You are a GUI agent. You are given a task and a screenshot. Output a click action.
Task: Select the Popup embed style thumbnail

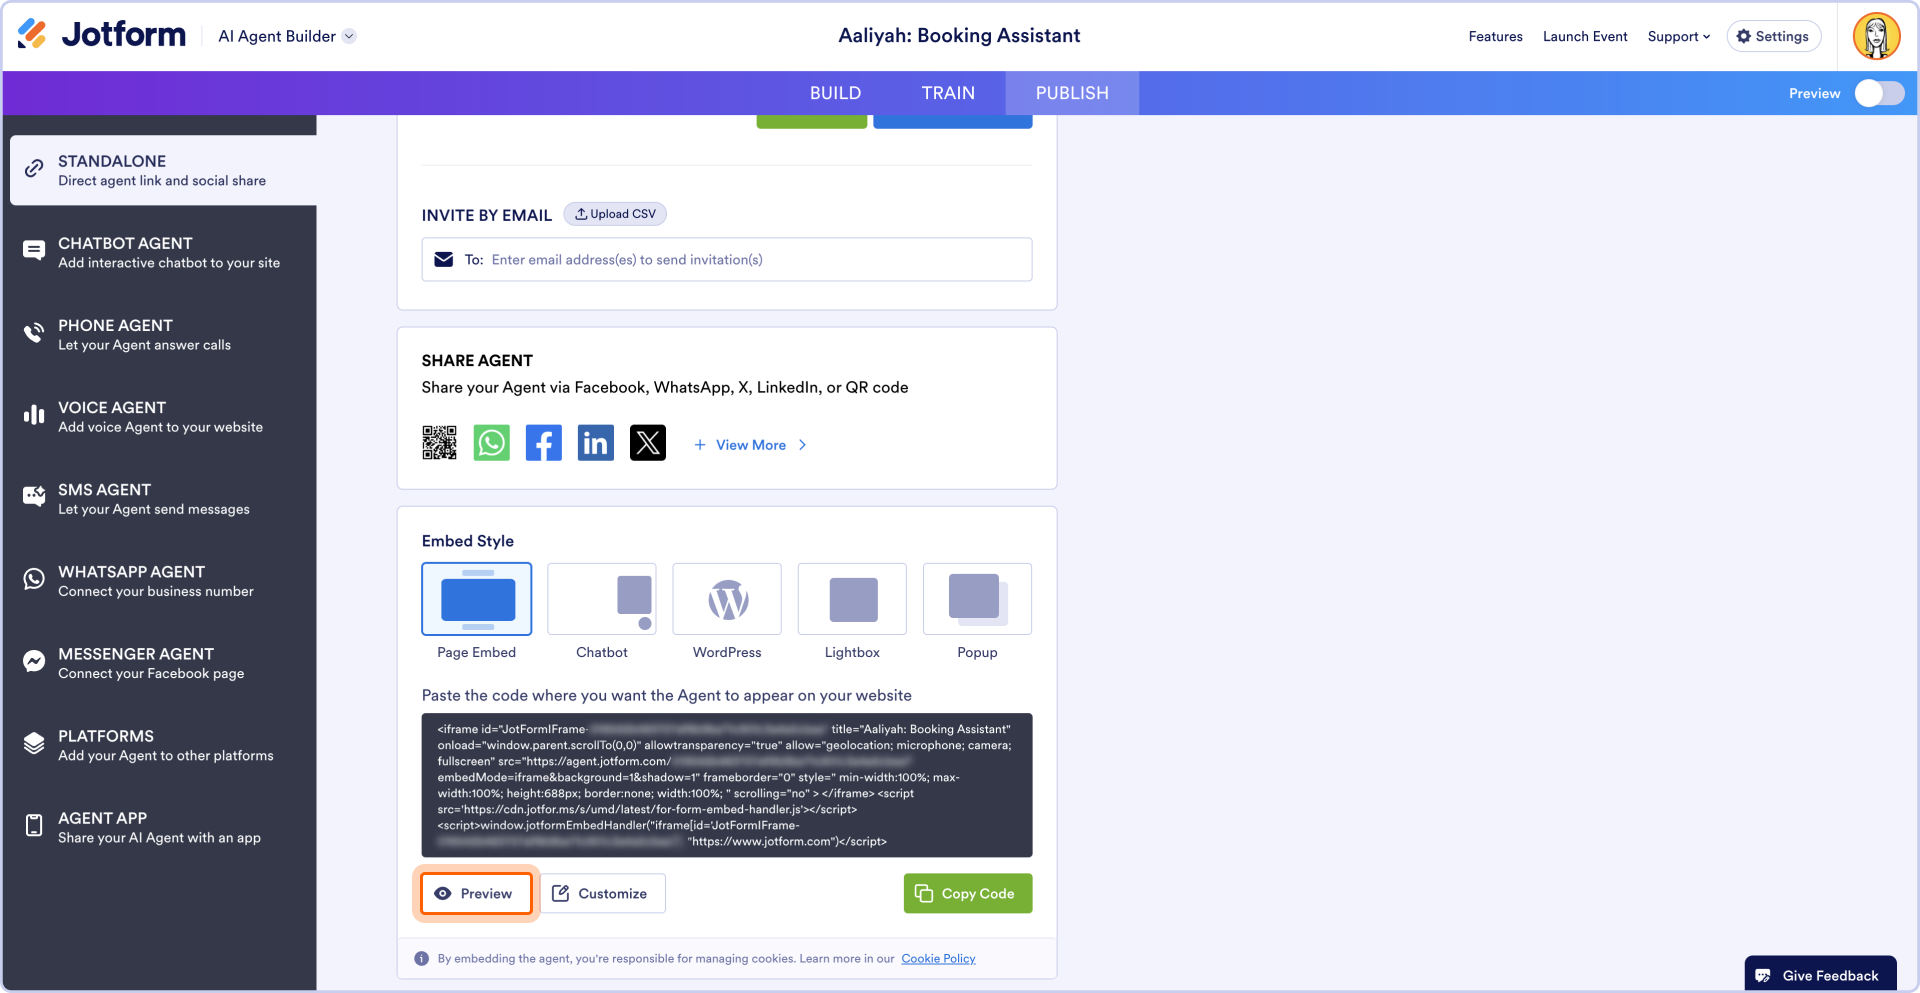977,599
